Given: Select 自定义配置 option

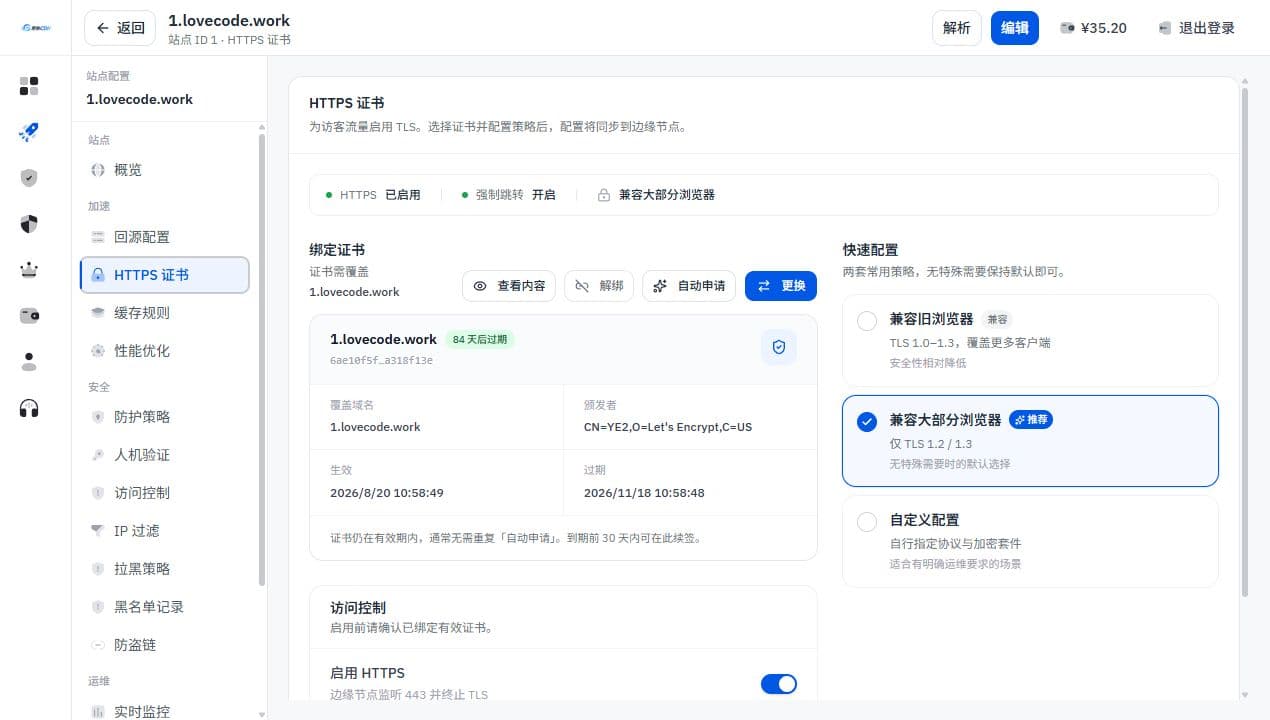Looking at the screenshot, I should click(1030, 541).
